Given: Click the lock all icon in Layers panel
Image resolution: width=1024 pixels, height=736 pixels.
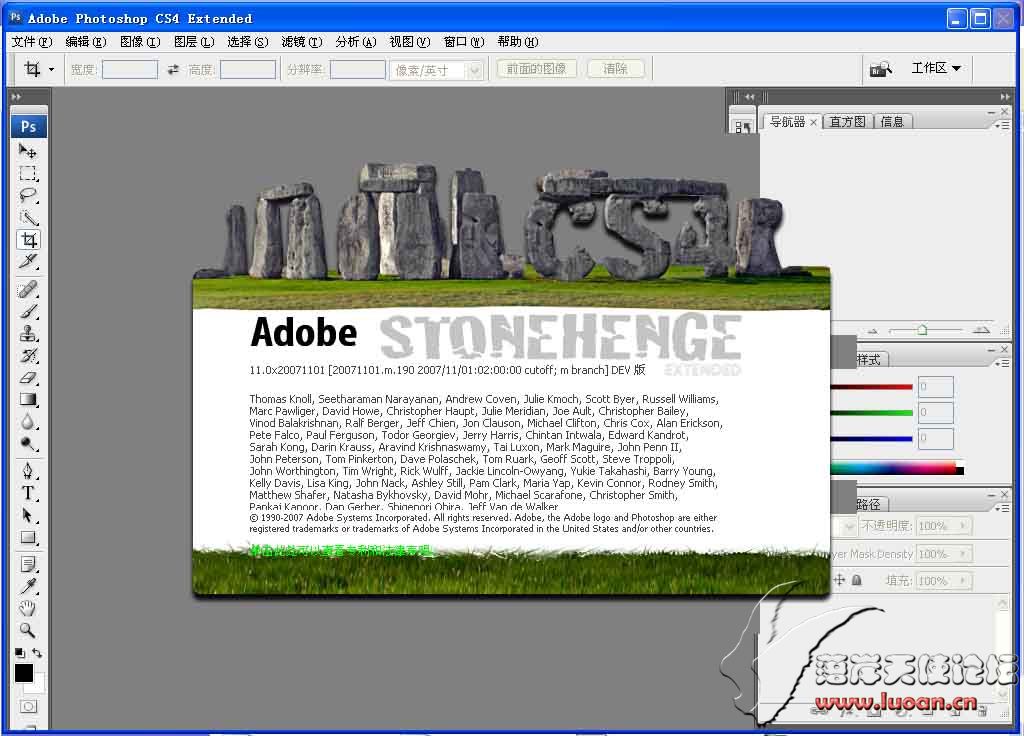Looking at the screenshot, I should 857,580.
